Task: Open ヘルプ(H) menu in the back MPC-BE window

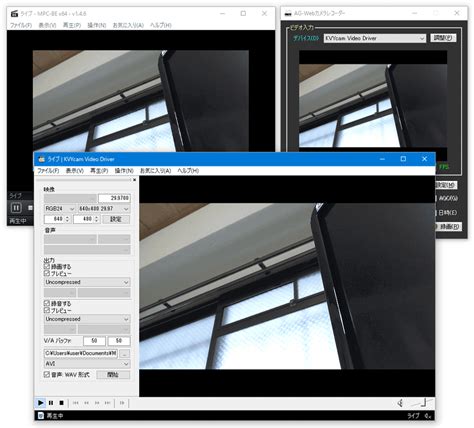Action: click(161, 25)
